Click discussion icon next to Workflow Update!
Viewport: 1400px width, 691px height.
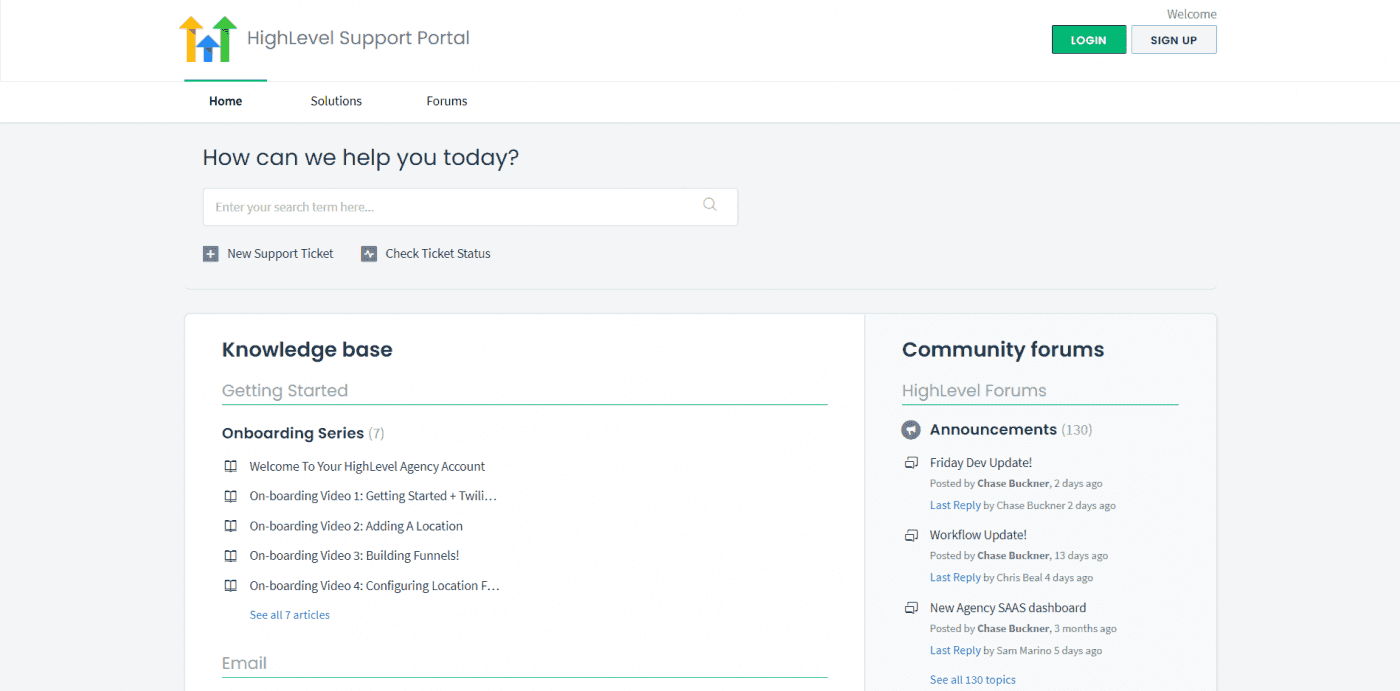tap(911, 535)
